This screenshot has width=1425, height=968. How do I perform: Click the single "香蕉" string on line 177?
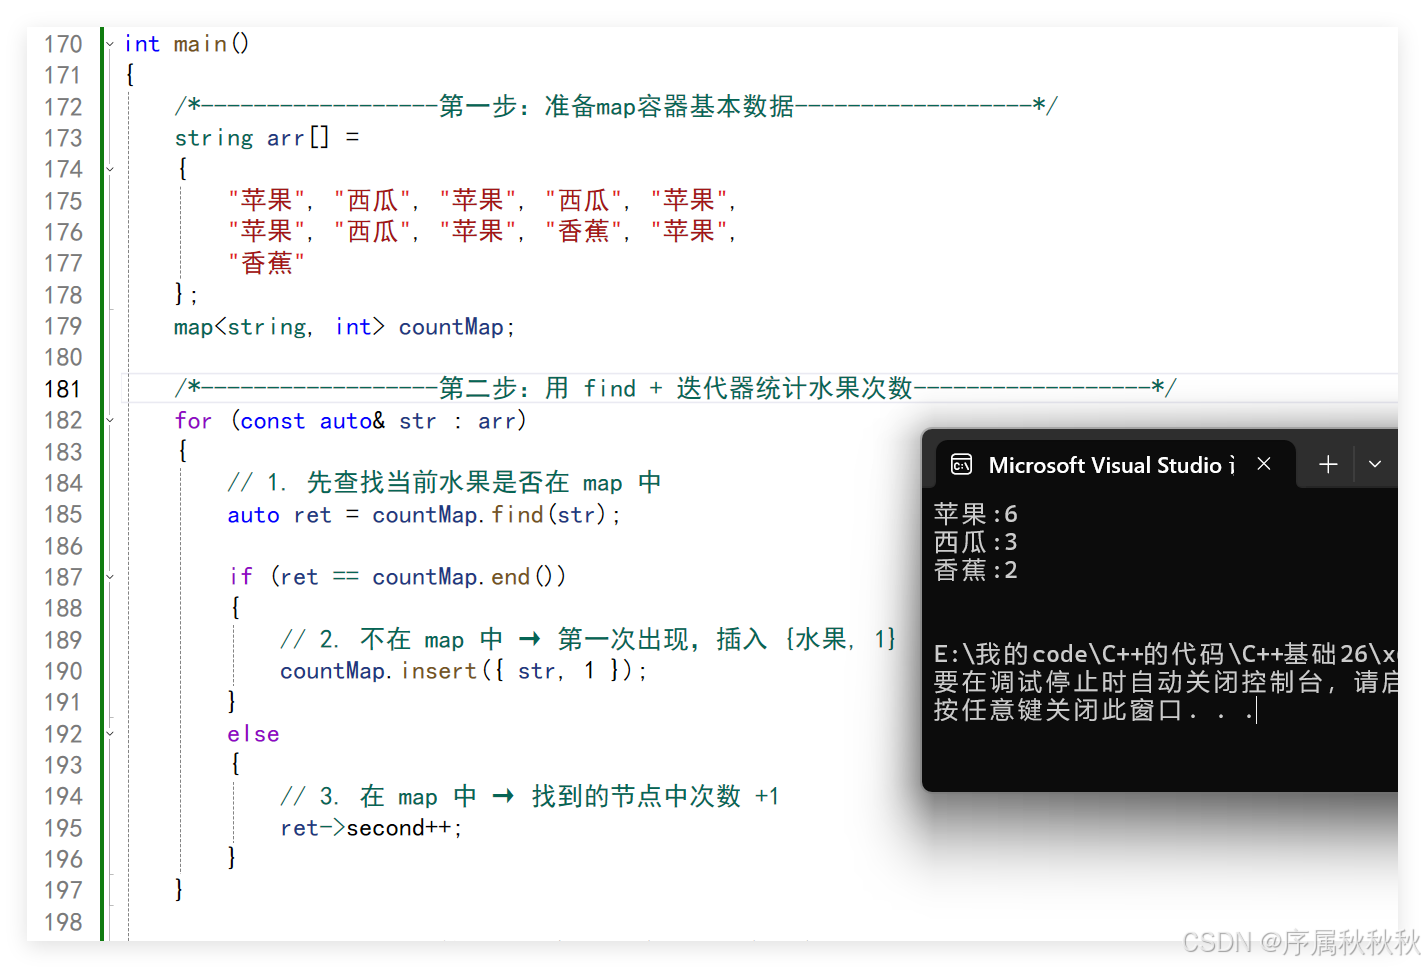tap(267, 263)
